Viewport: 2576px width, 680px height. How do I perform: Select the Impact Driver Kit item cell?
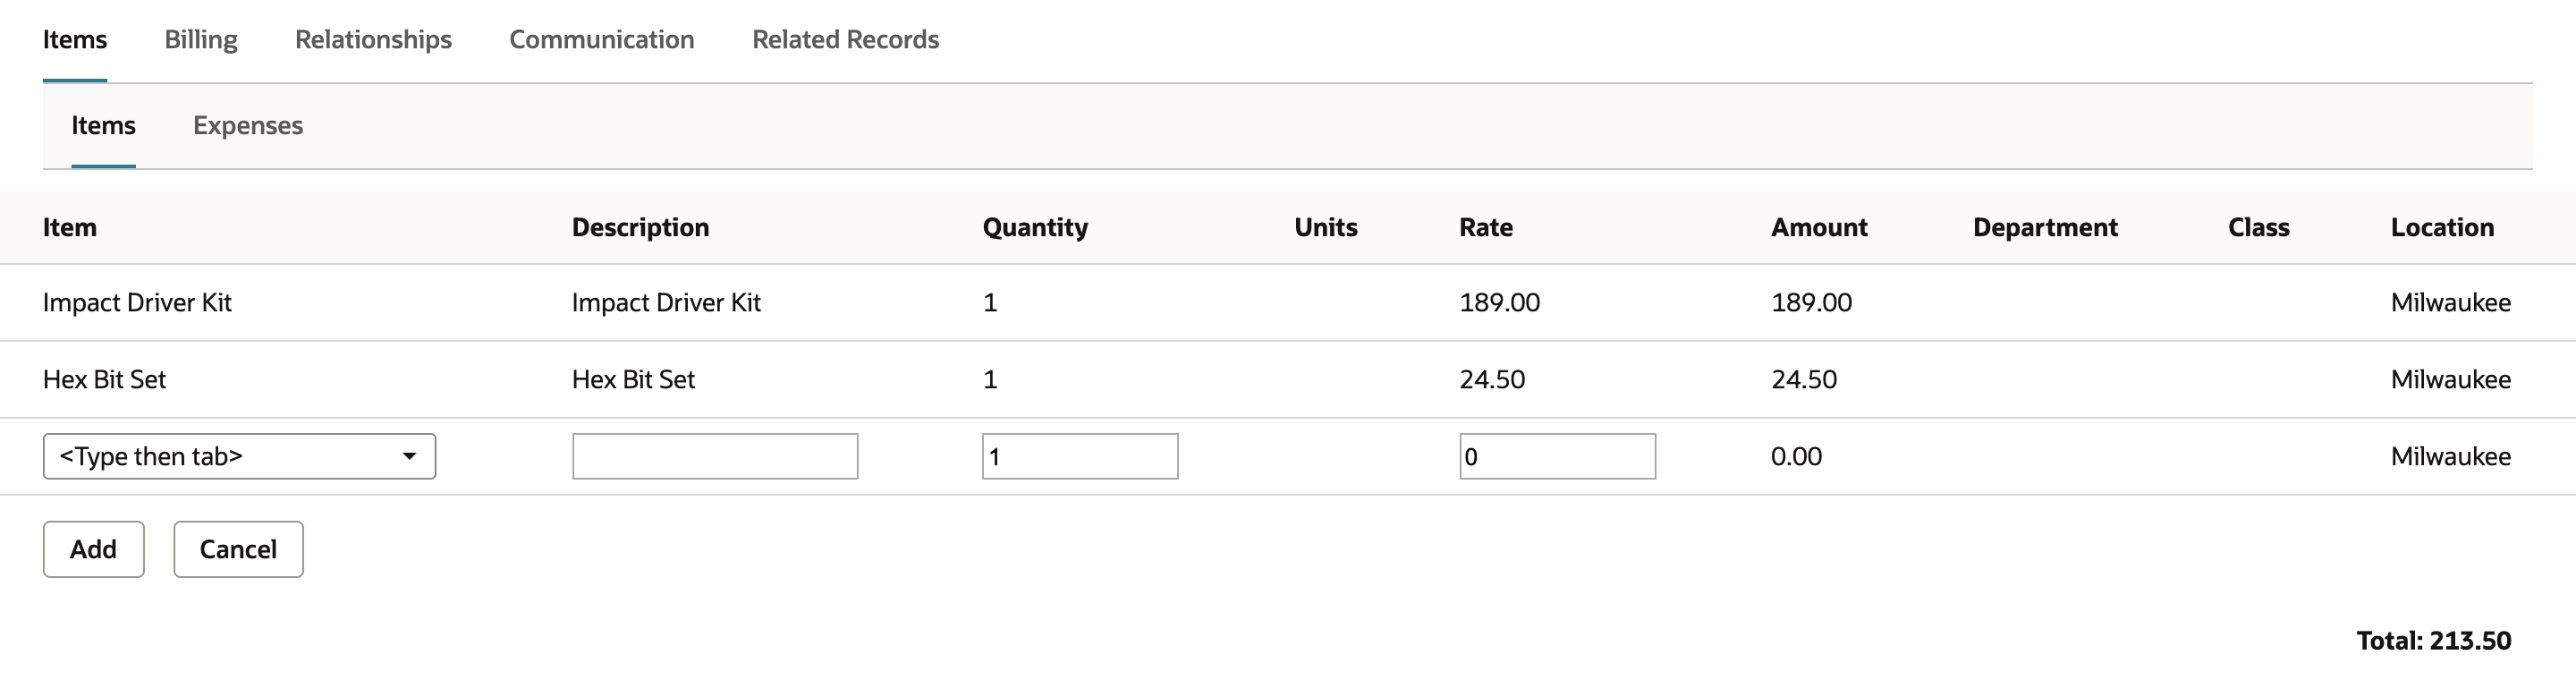(137, 303)
